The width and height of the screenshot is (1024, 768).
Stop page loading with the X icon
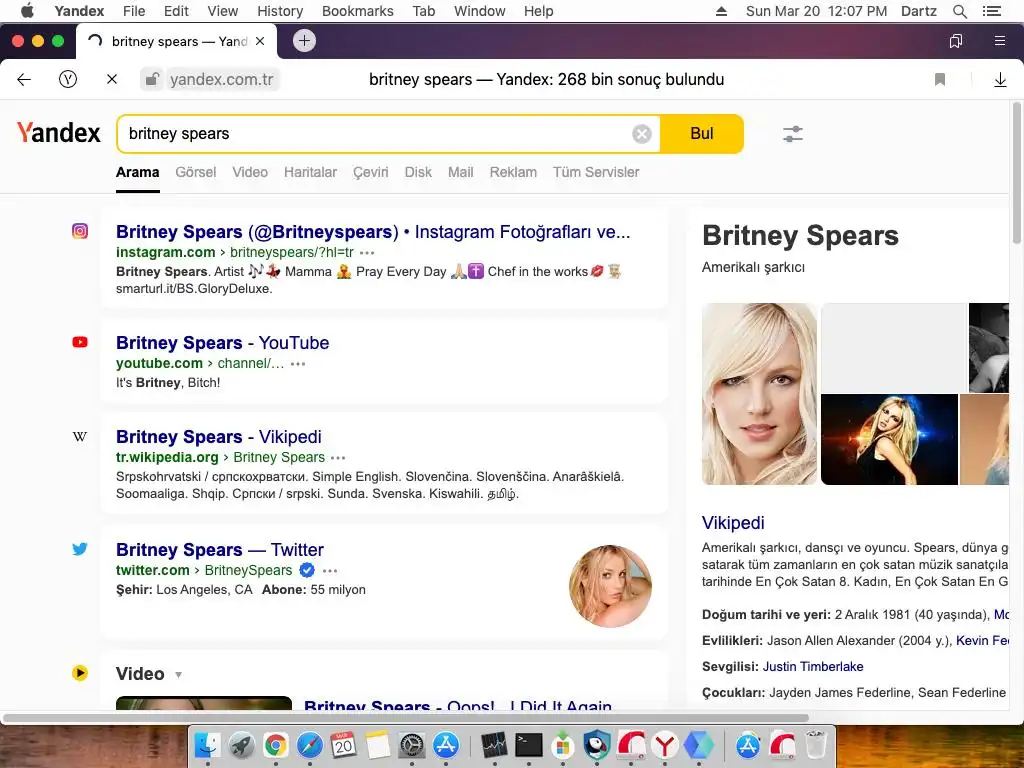click(x=112, y=80)
